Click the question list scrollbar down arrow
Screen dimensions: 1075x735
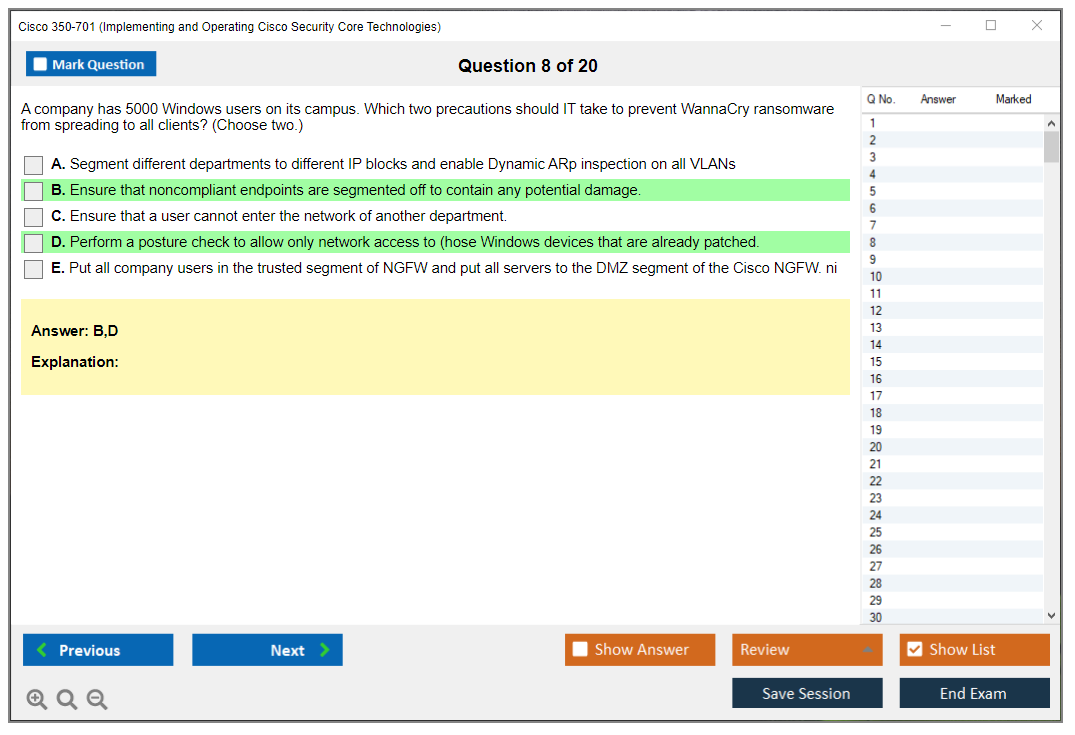point(1051,616)
